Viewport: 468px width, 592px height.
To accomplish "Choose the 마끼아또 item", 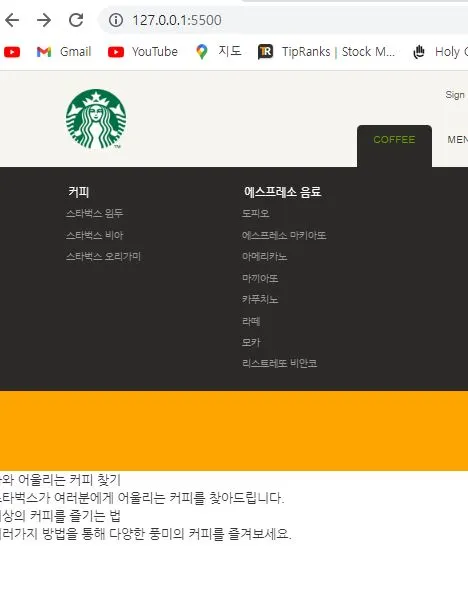I will (260, 278).
